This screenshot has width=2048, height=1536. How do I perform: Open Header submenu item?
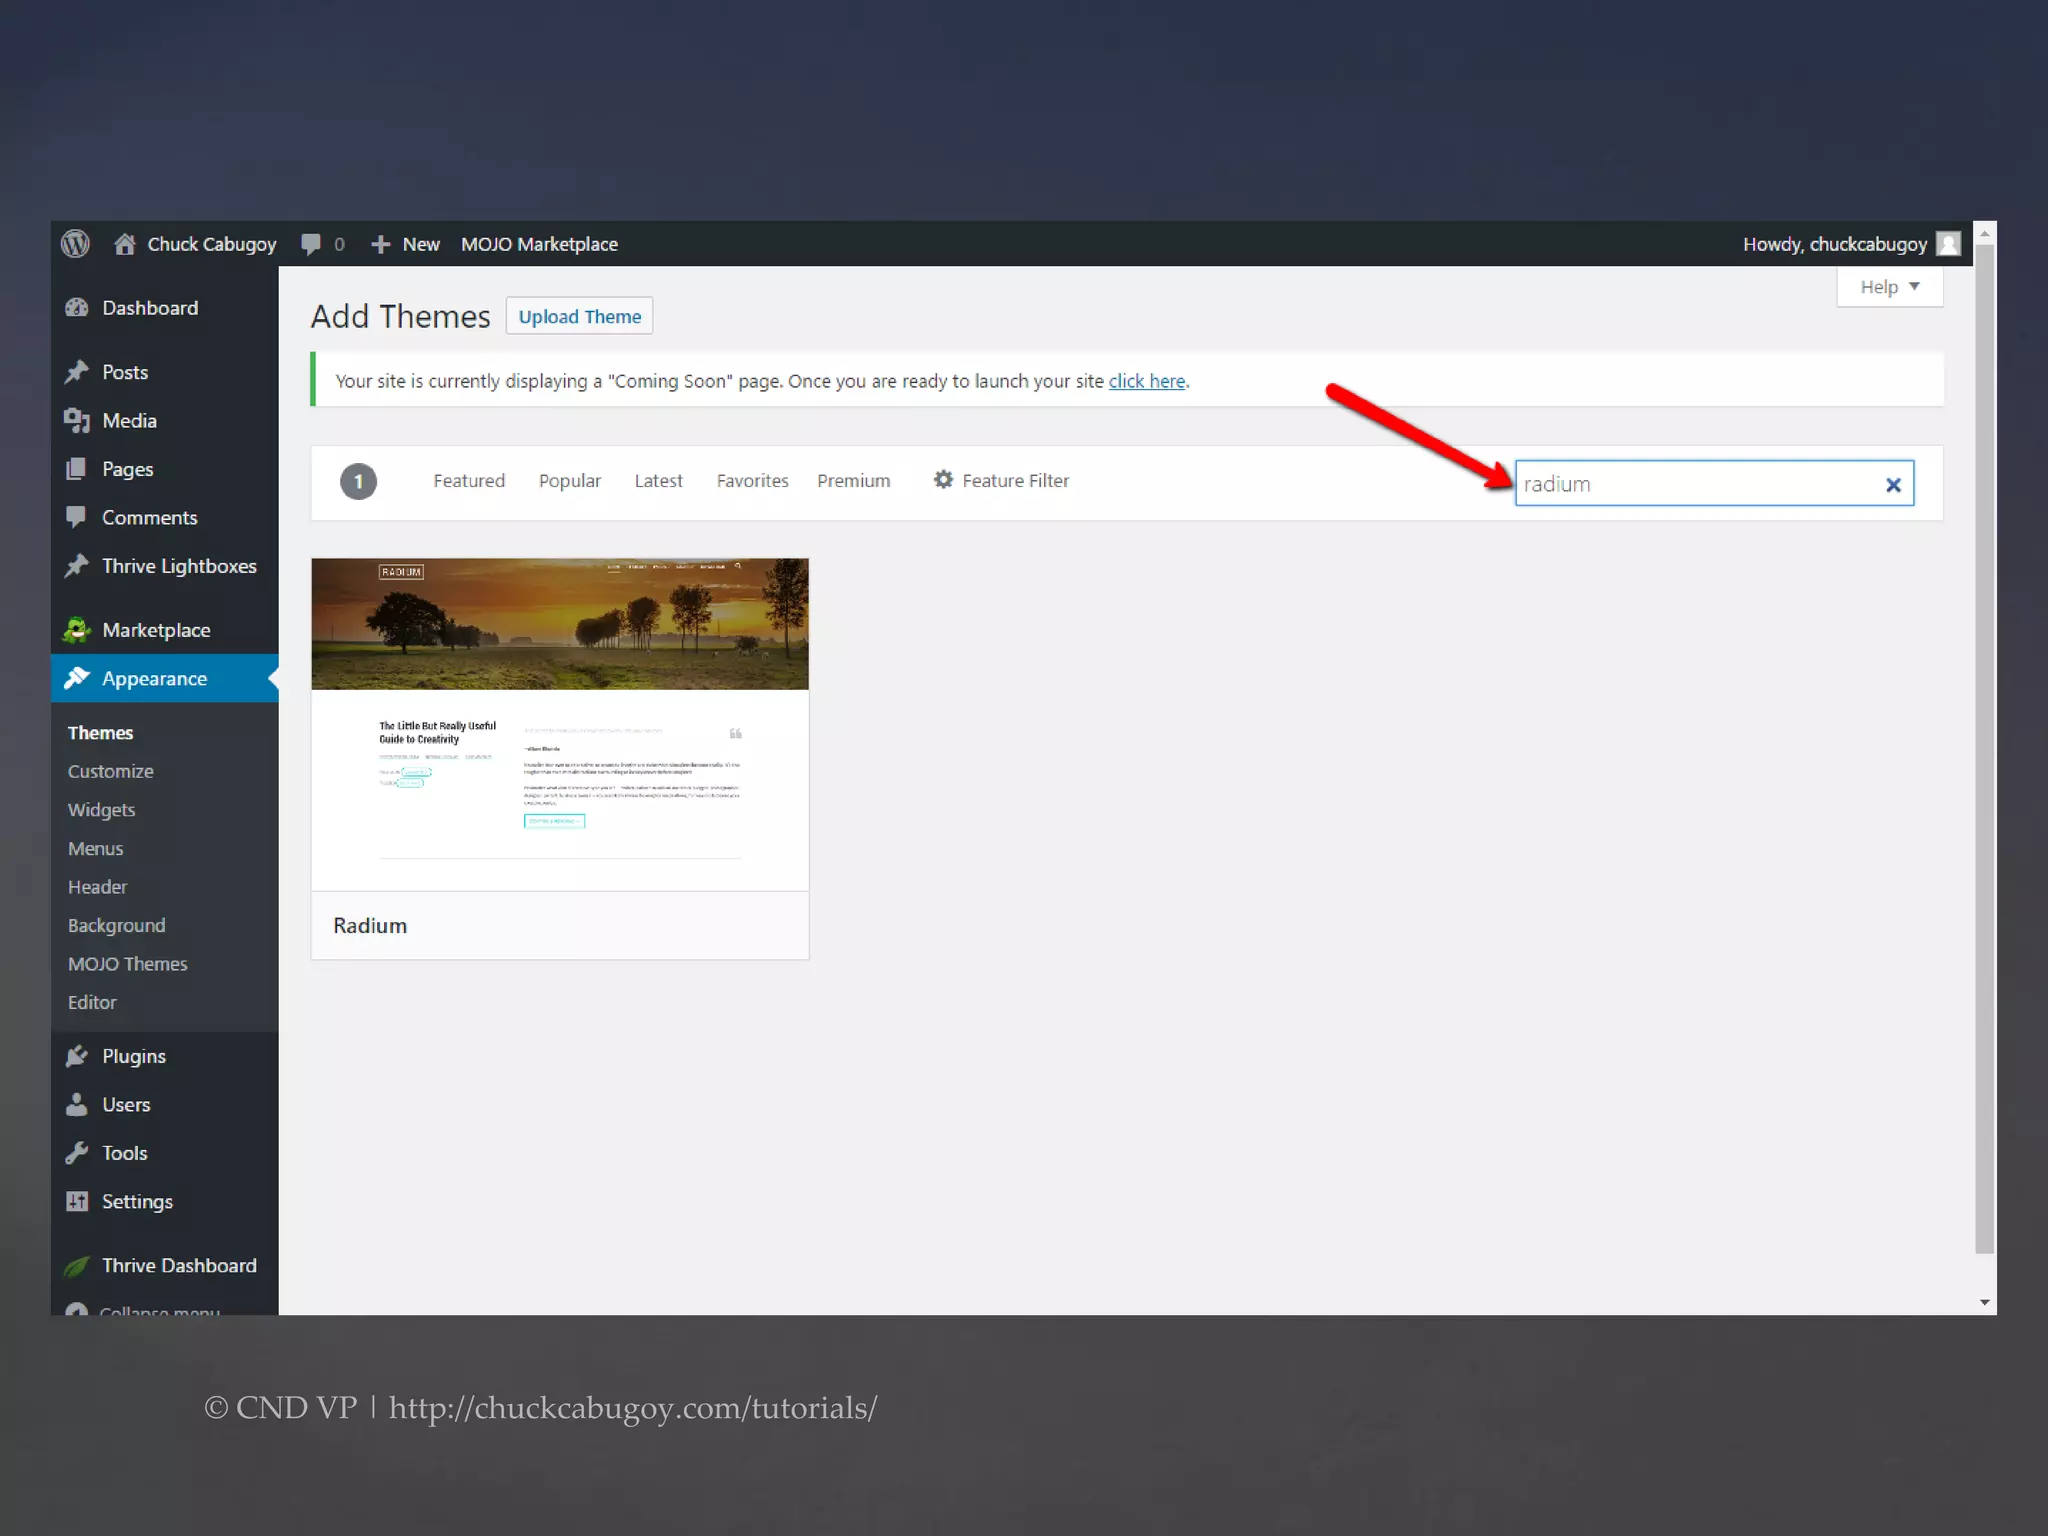97,887
